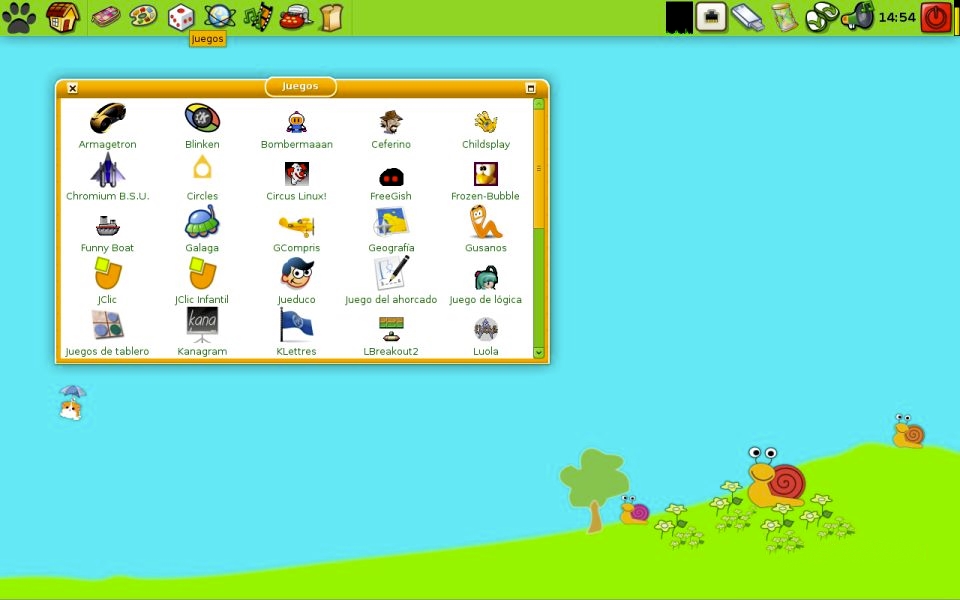Open the green chain links tray icon
The image size is (960, 600).
tap(821, 17)
